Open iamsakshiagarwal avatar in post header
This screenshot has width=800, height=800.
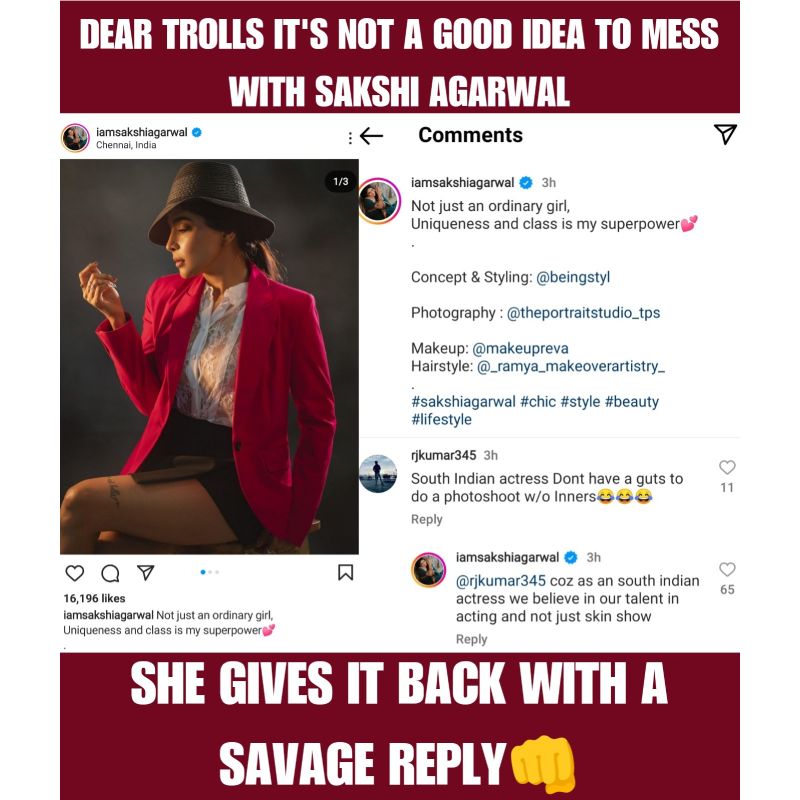click(76, 137)
